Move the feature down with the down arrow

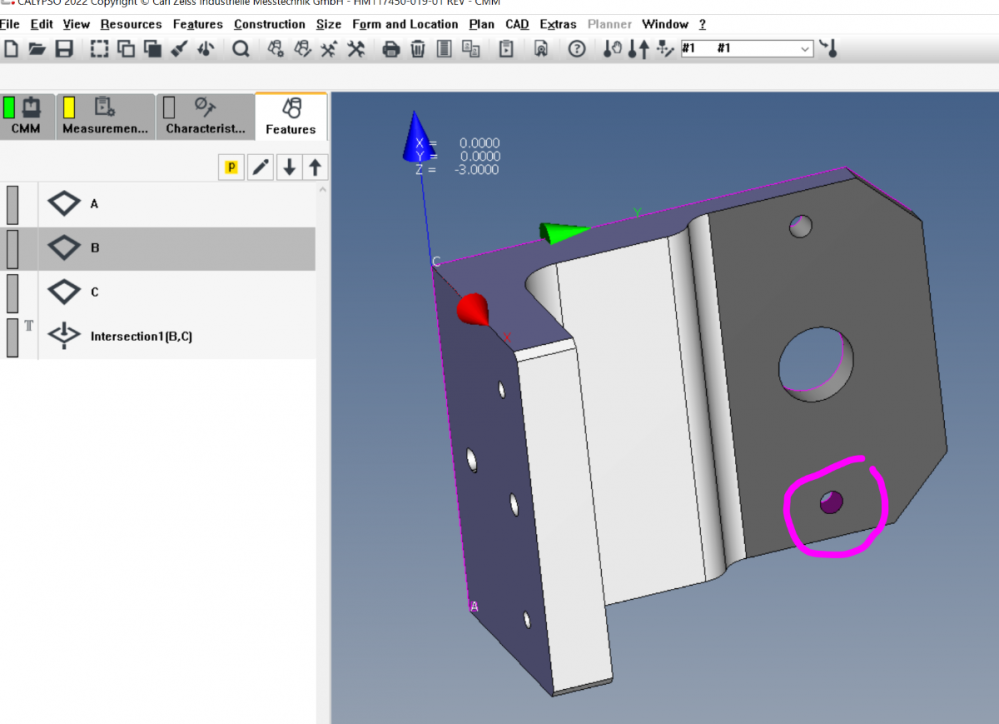(x=289, y=167)
